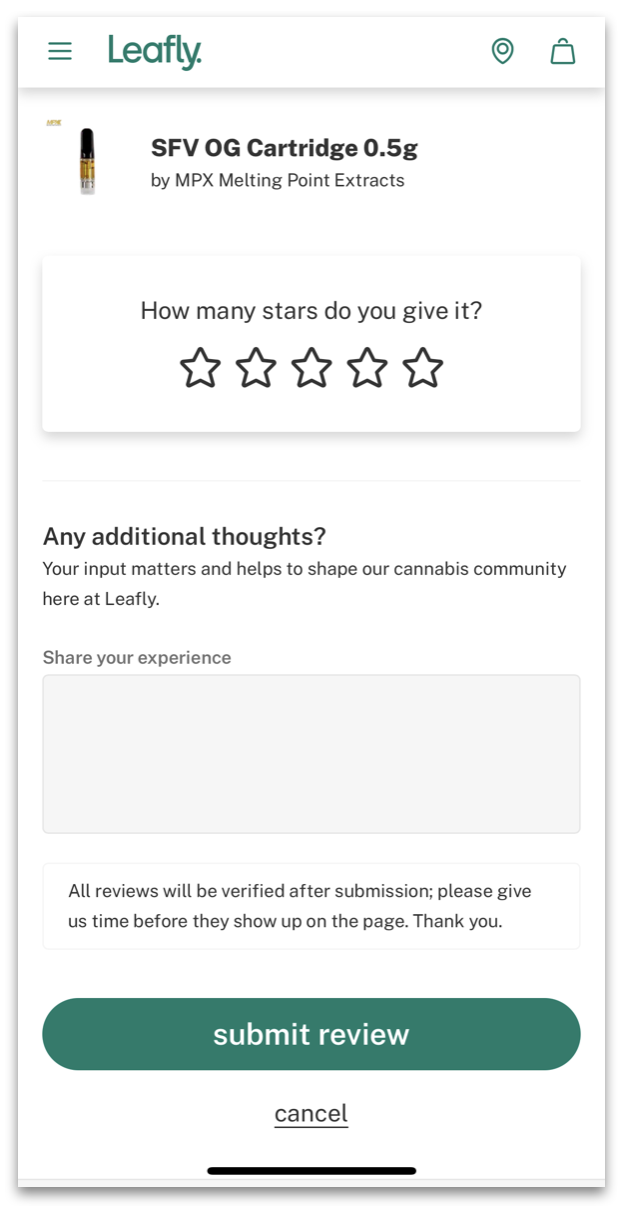Open the hamburger menu
626x1212 pixels.
coord(60,51)
